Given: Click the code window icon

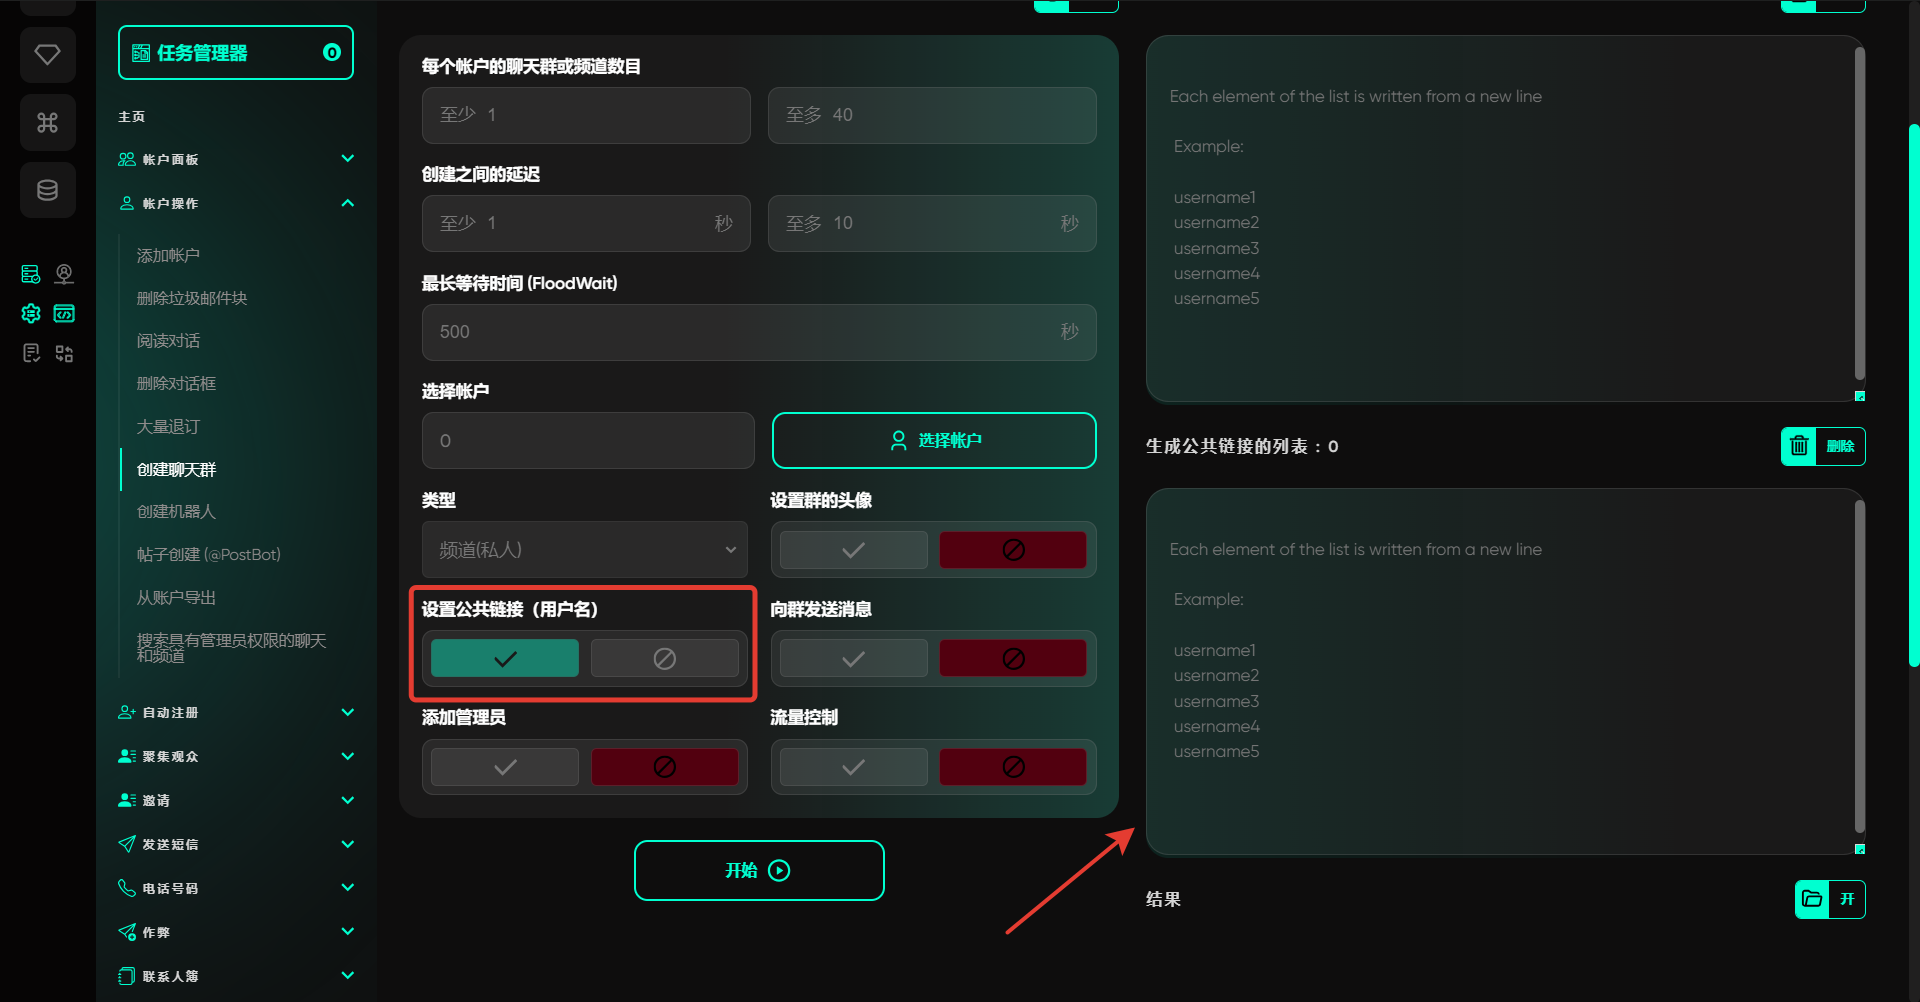Looking at the screenshot, I should click(64, 314).
